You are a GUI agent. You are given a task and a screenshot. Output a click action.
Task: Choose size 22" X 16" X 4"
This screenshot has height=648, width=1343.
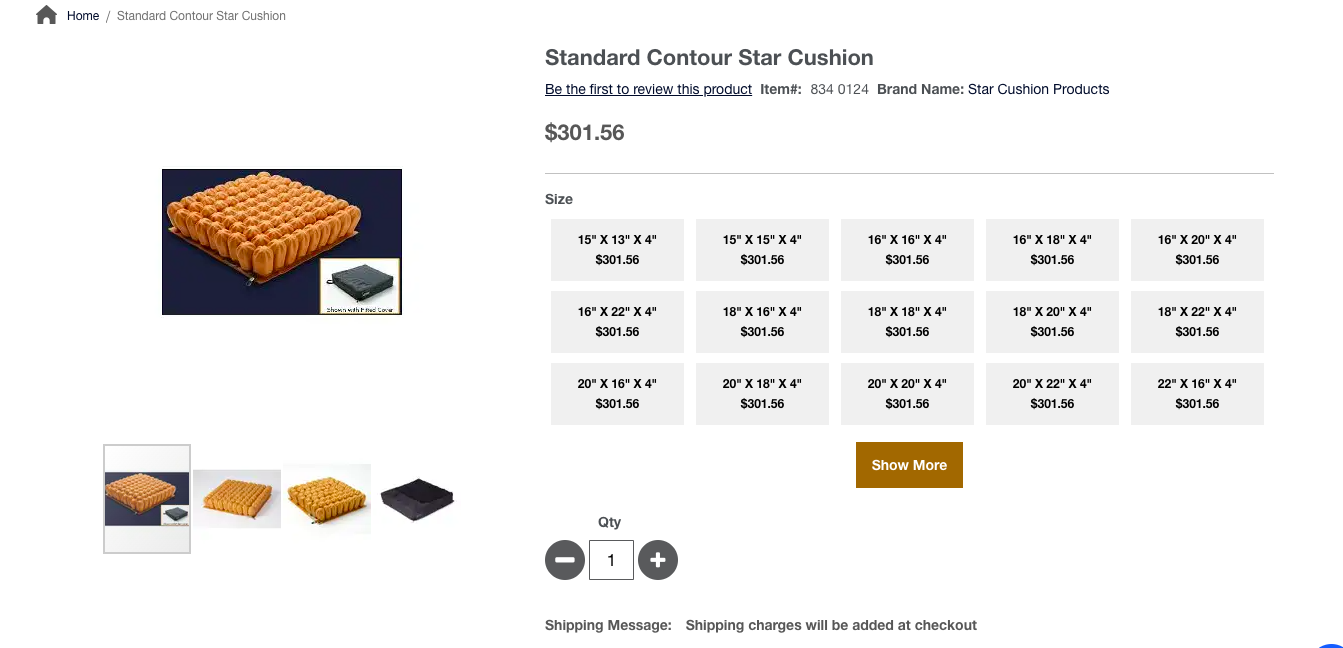[1197, 394]
